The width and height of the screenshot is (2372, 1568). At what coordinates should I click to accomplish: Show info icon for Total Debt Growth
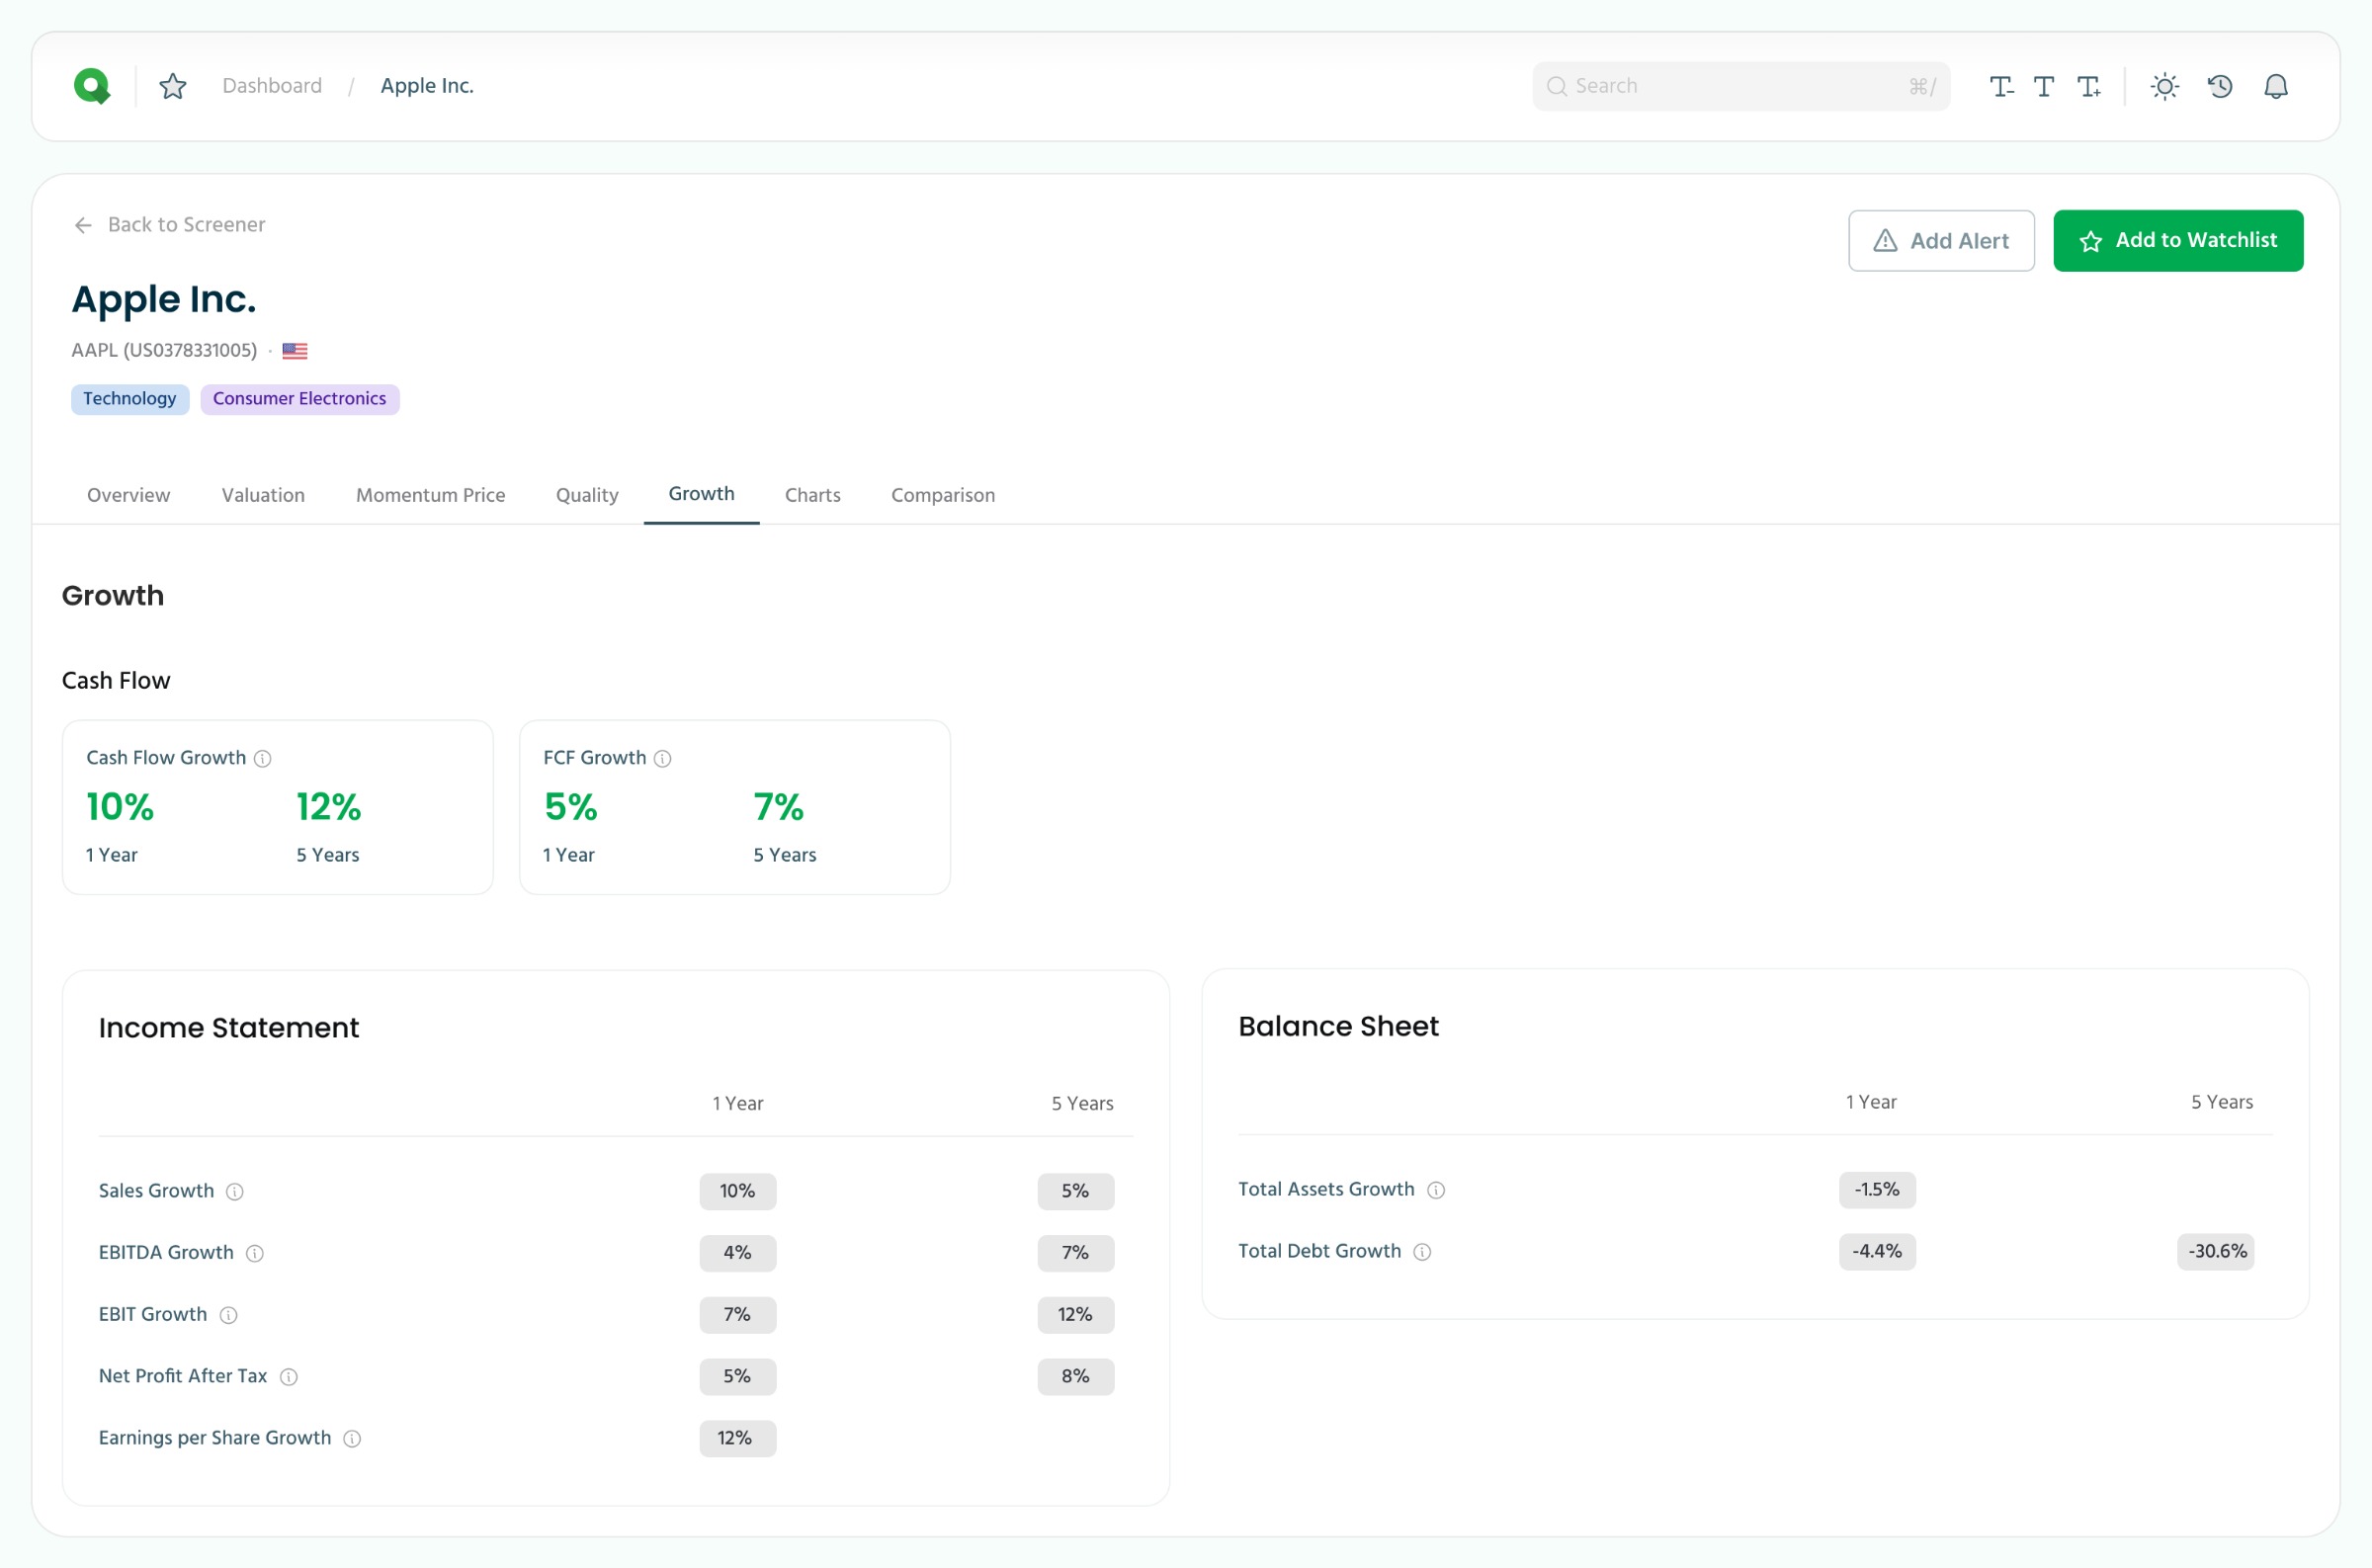coord(1422,1252)
